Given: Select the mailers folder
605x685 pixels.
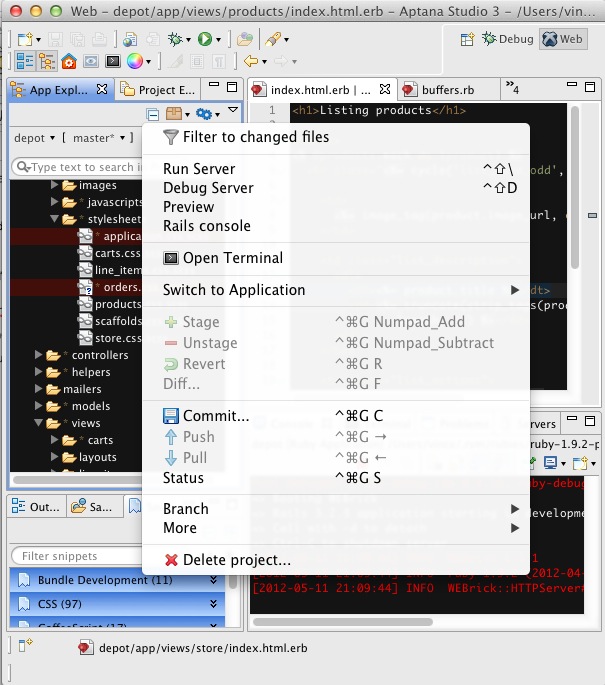Looking at the screenshot, I should (x=82, y=389).
